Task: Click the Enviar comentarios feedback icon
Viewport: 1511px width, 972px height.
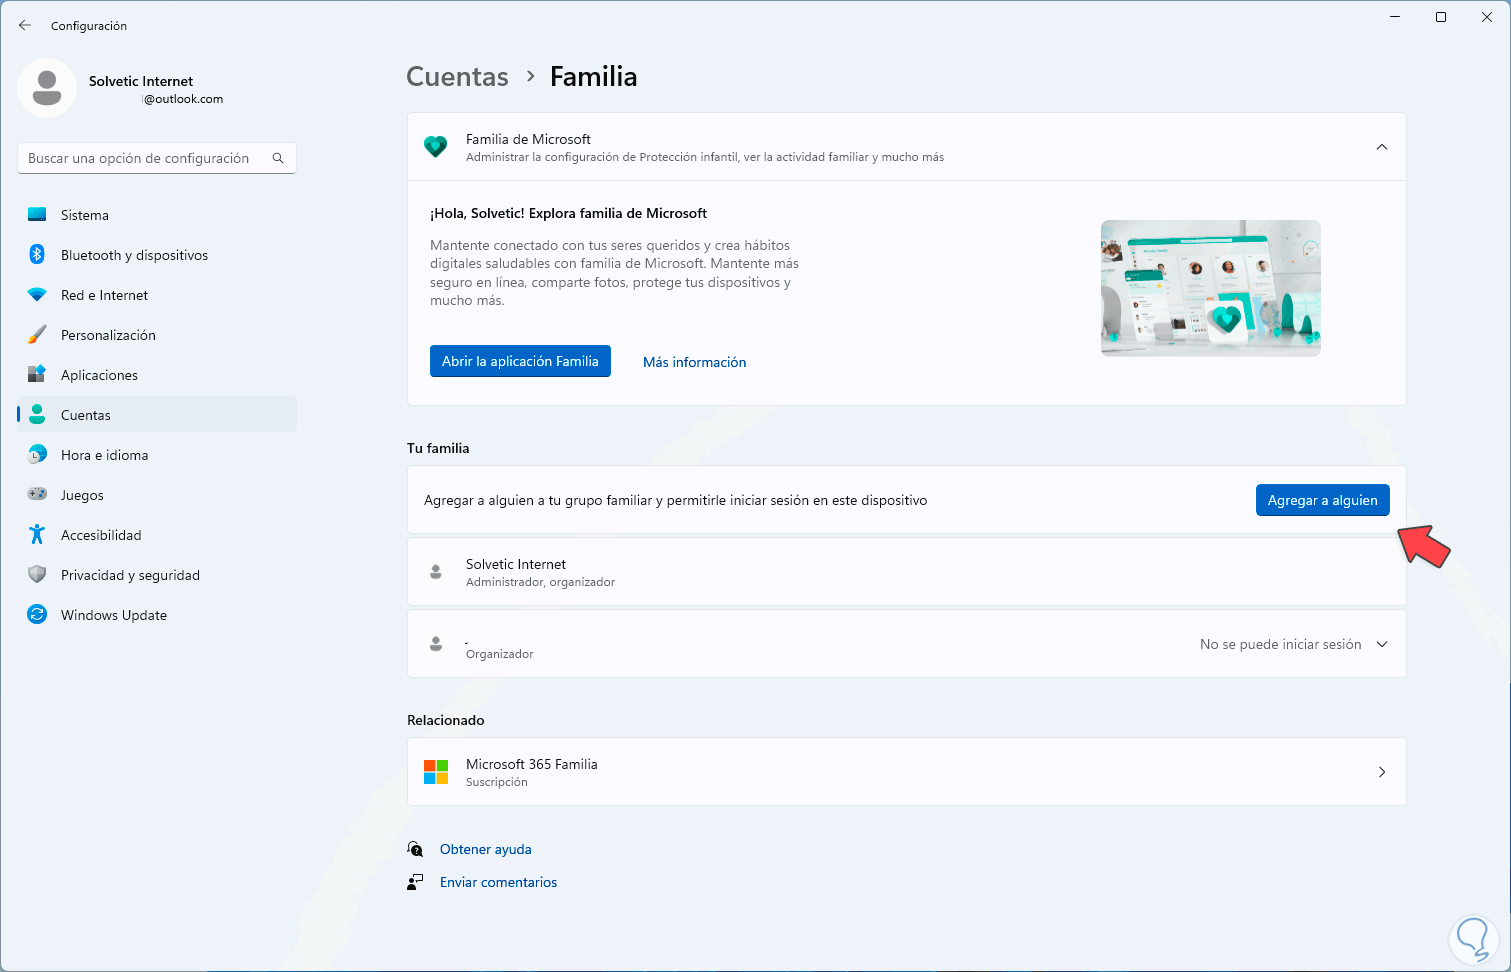Action: (415, 882)
